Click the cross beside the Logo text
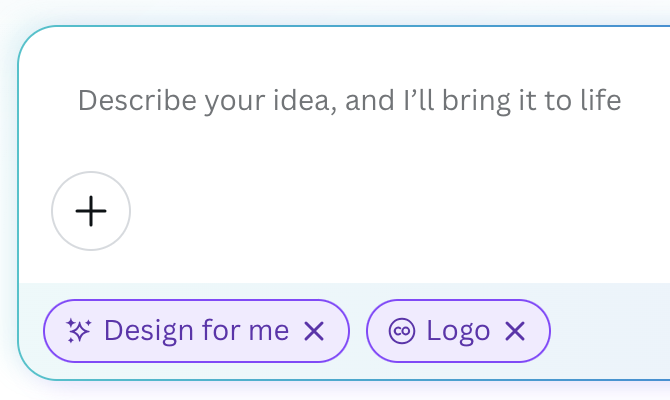This screenshot has width=670, height=400. coord(515,331)
